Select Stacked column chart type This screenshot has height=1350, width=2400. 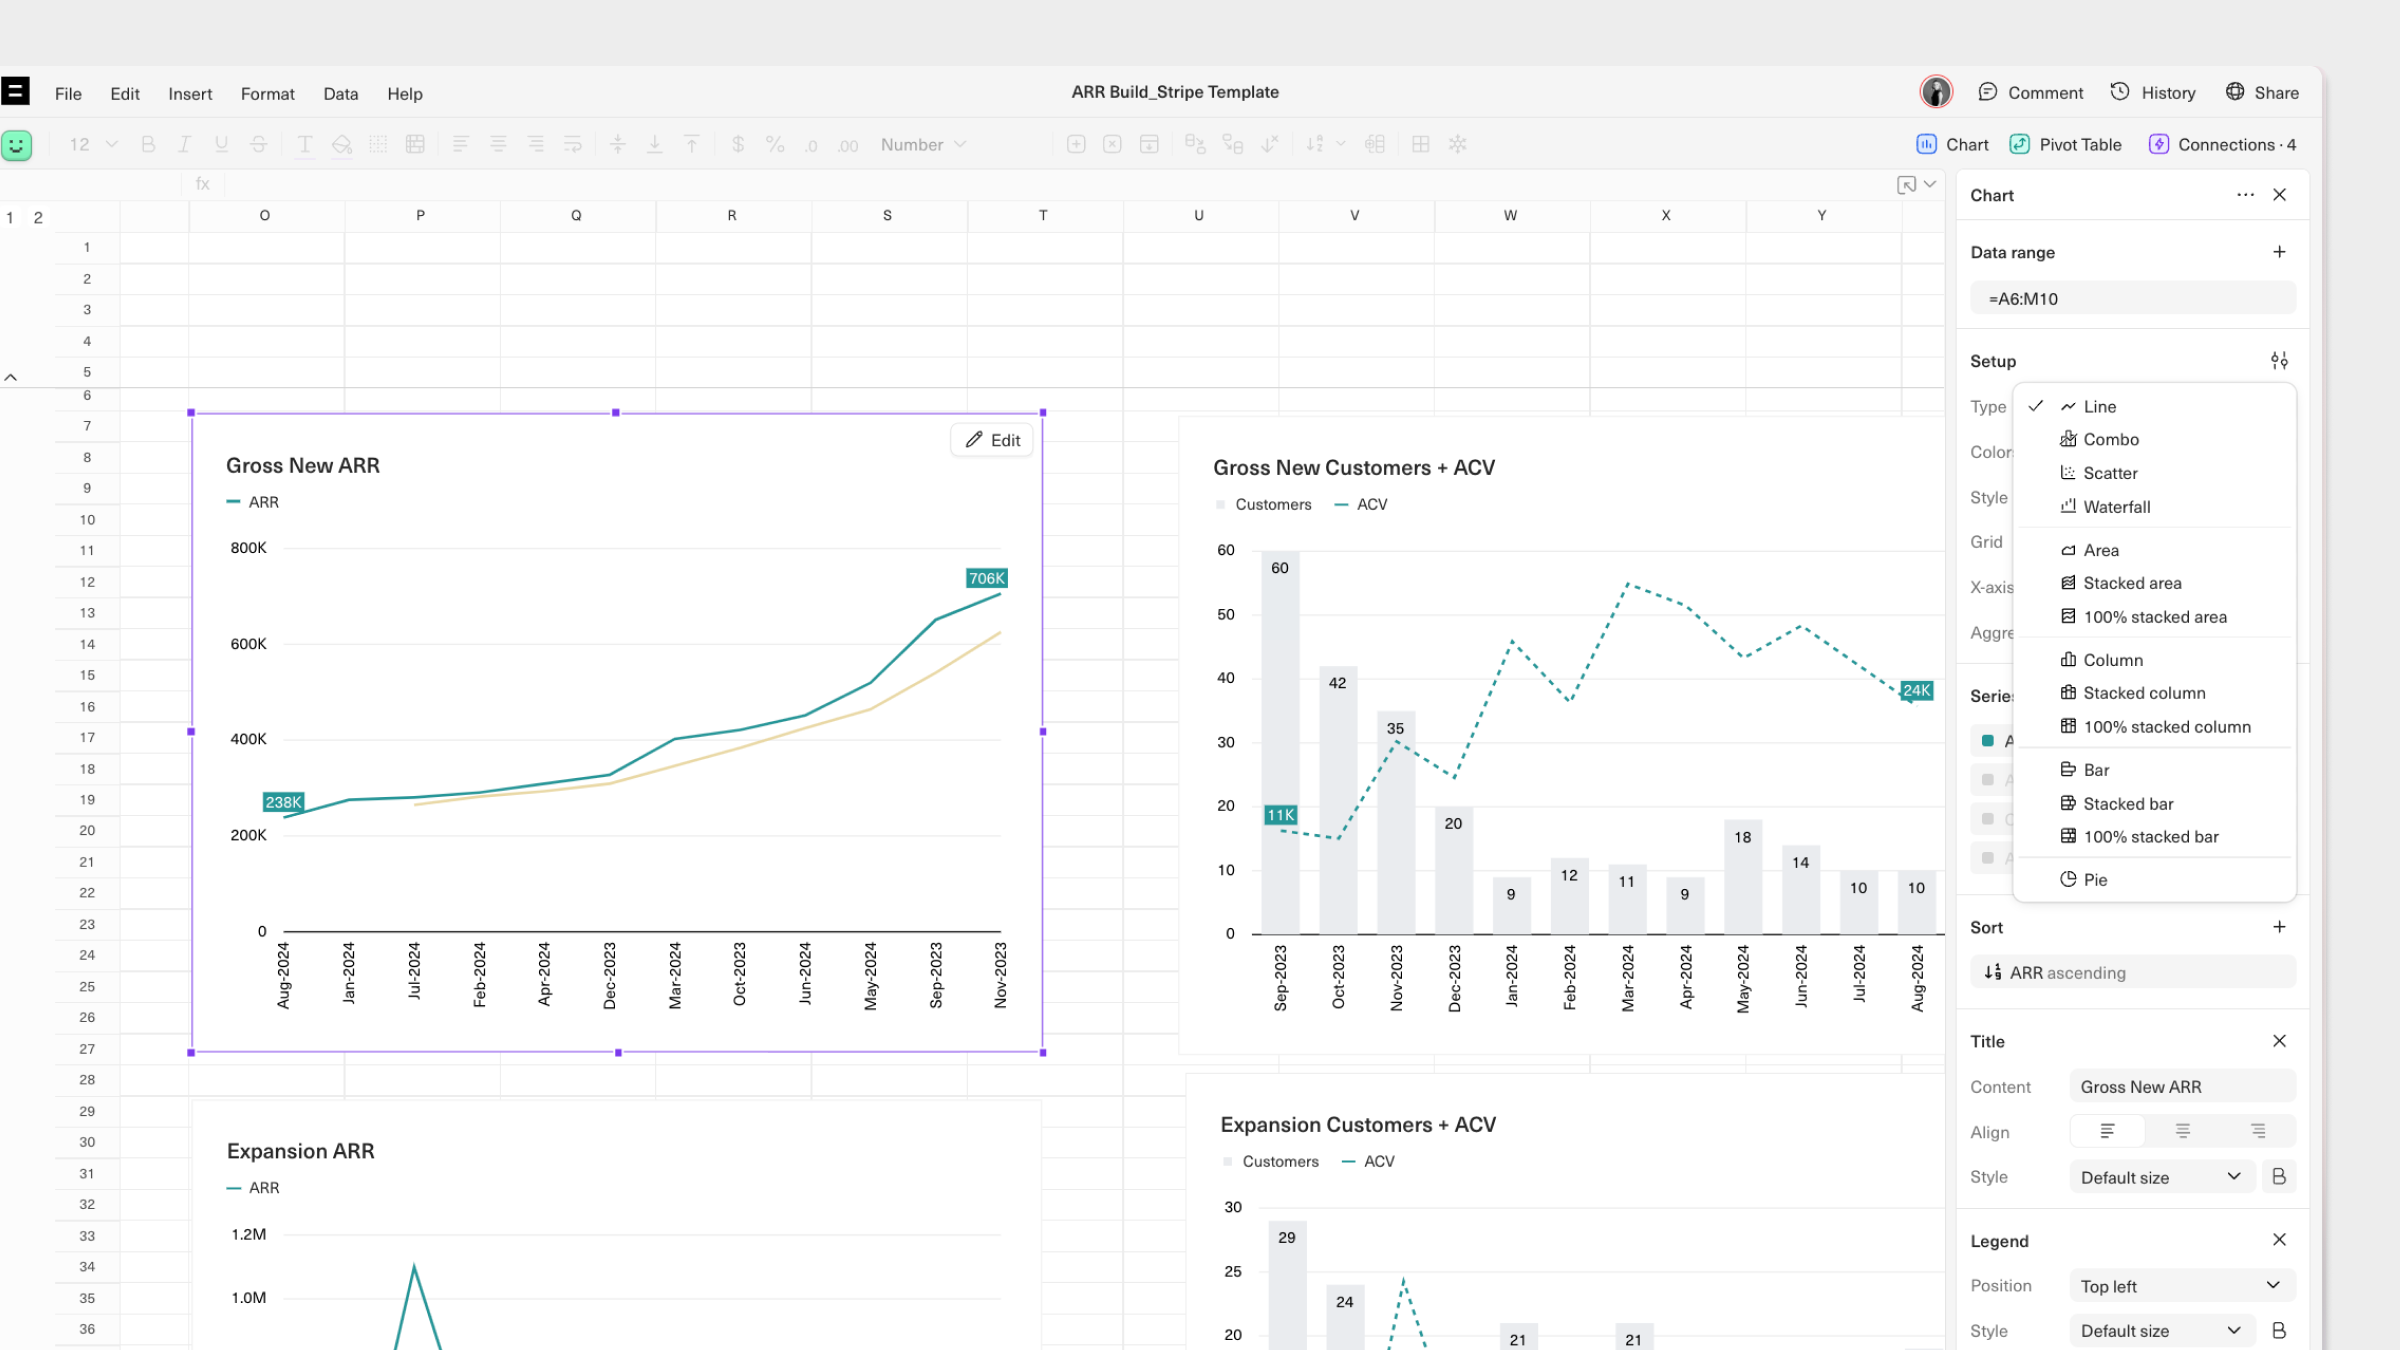click(2143, 693)
